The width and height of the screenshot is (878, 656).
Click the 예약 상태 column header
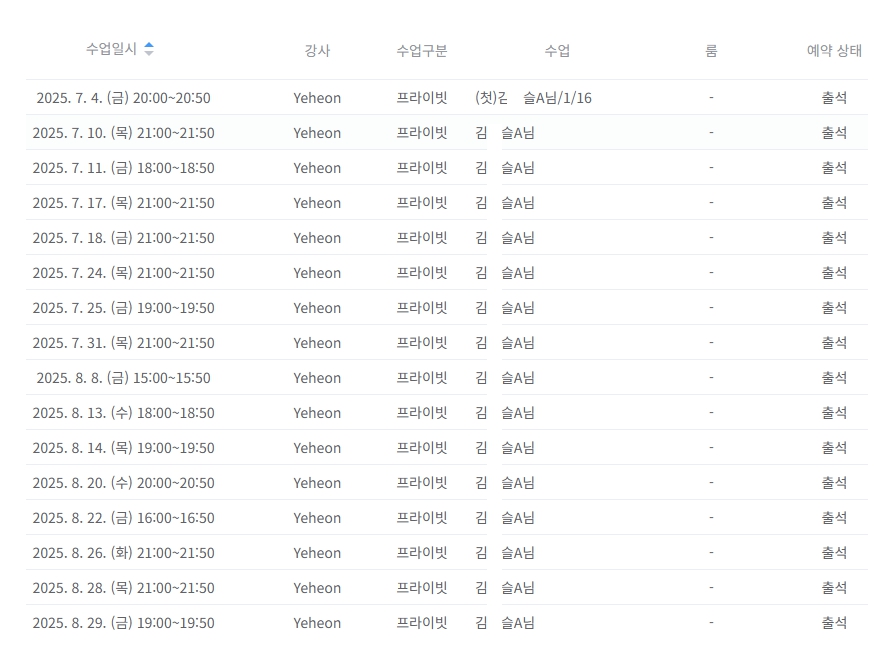click(833, 51)
